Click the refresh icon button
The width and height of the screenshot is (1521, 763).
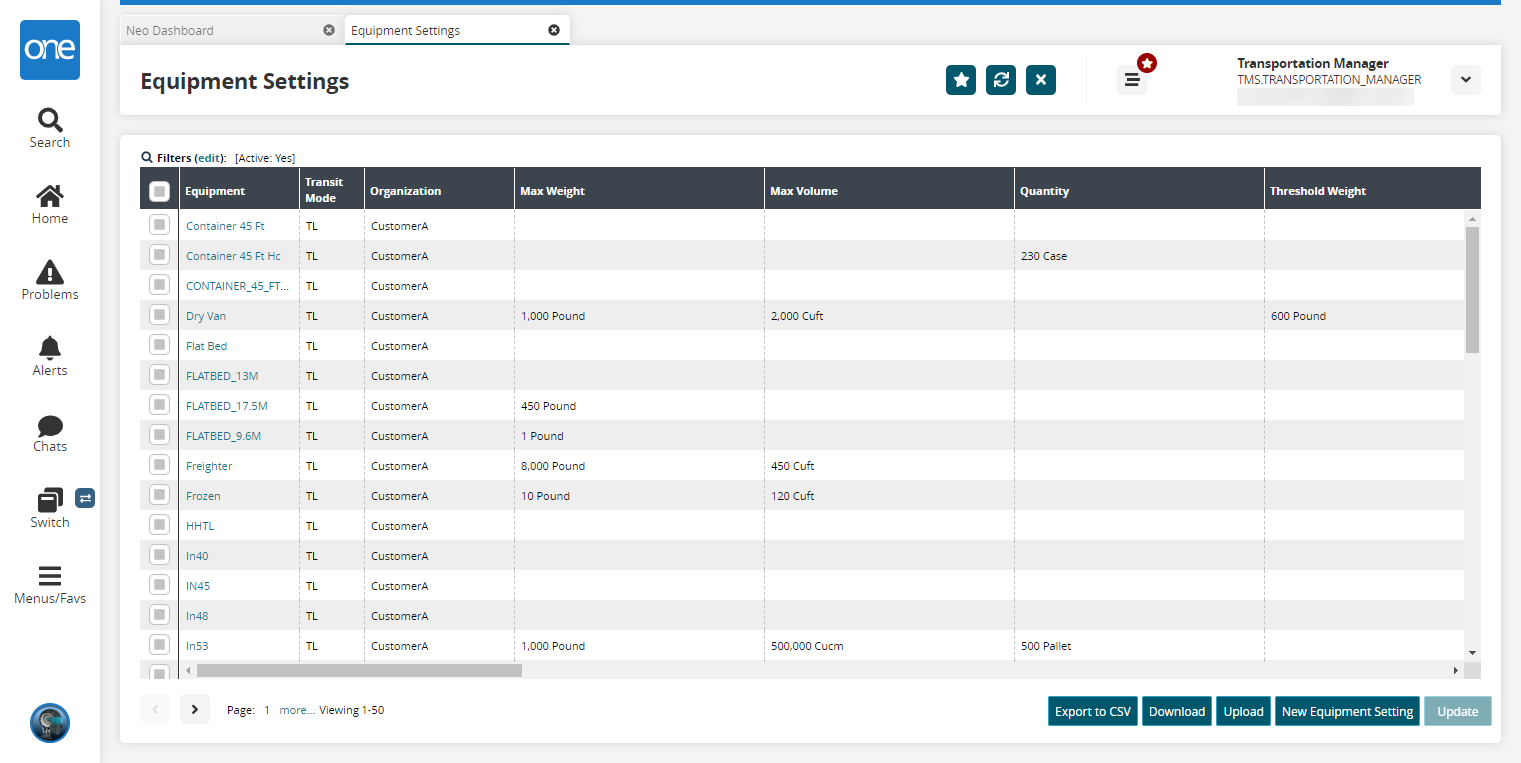coord(1000,80)
